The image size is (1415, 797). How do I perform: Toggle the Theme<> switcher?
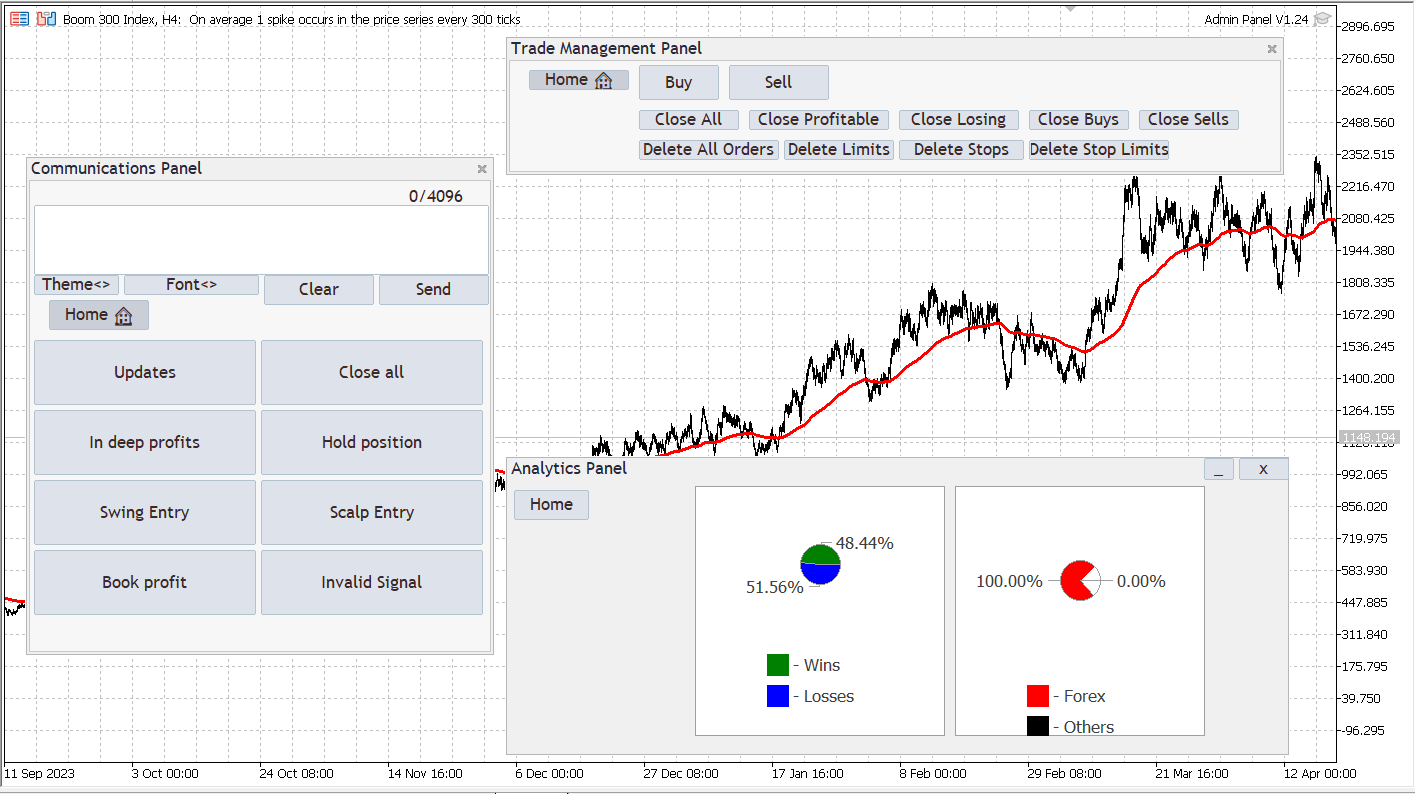[x=76, y=285]
